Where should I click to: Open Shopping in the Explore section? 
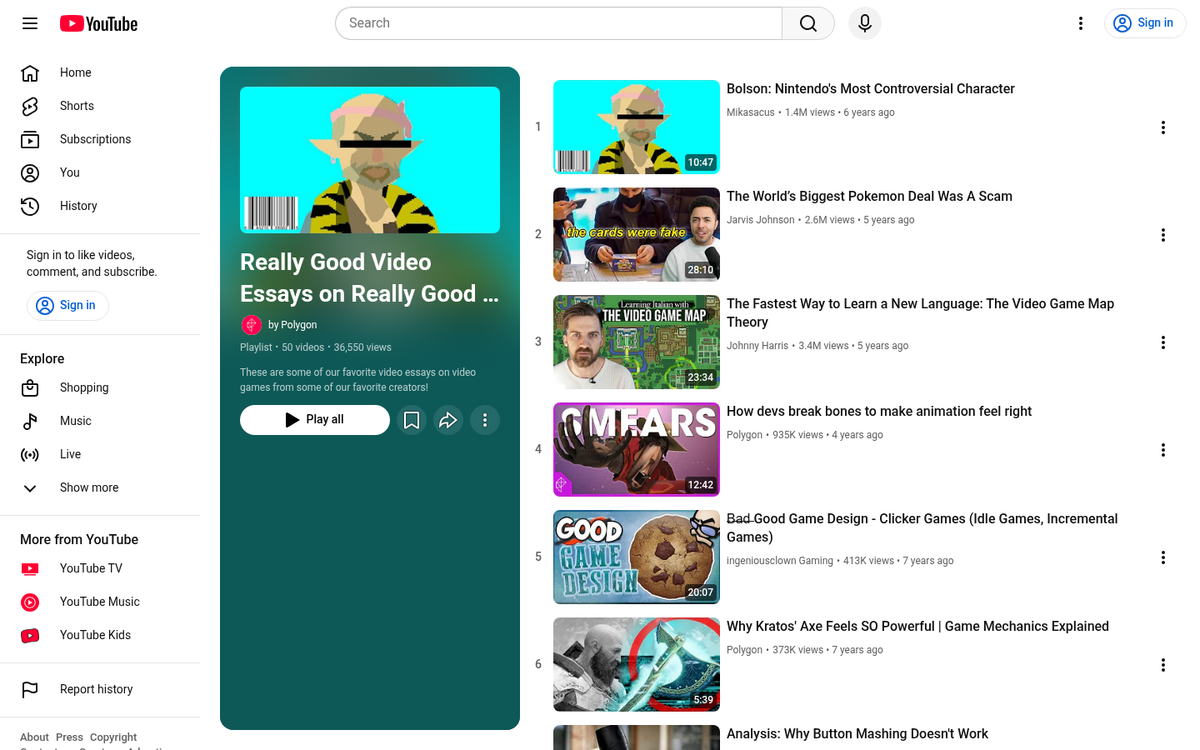pyautogui.click(x=84, y=388)
